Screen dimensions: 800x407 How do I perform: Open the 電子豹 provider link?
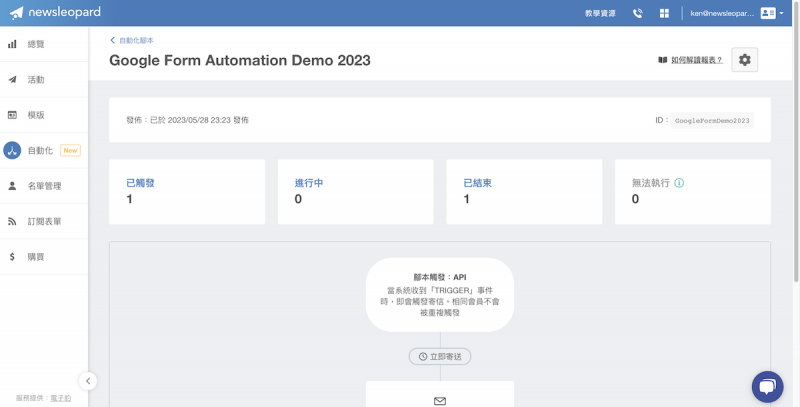tap(61, 398)
